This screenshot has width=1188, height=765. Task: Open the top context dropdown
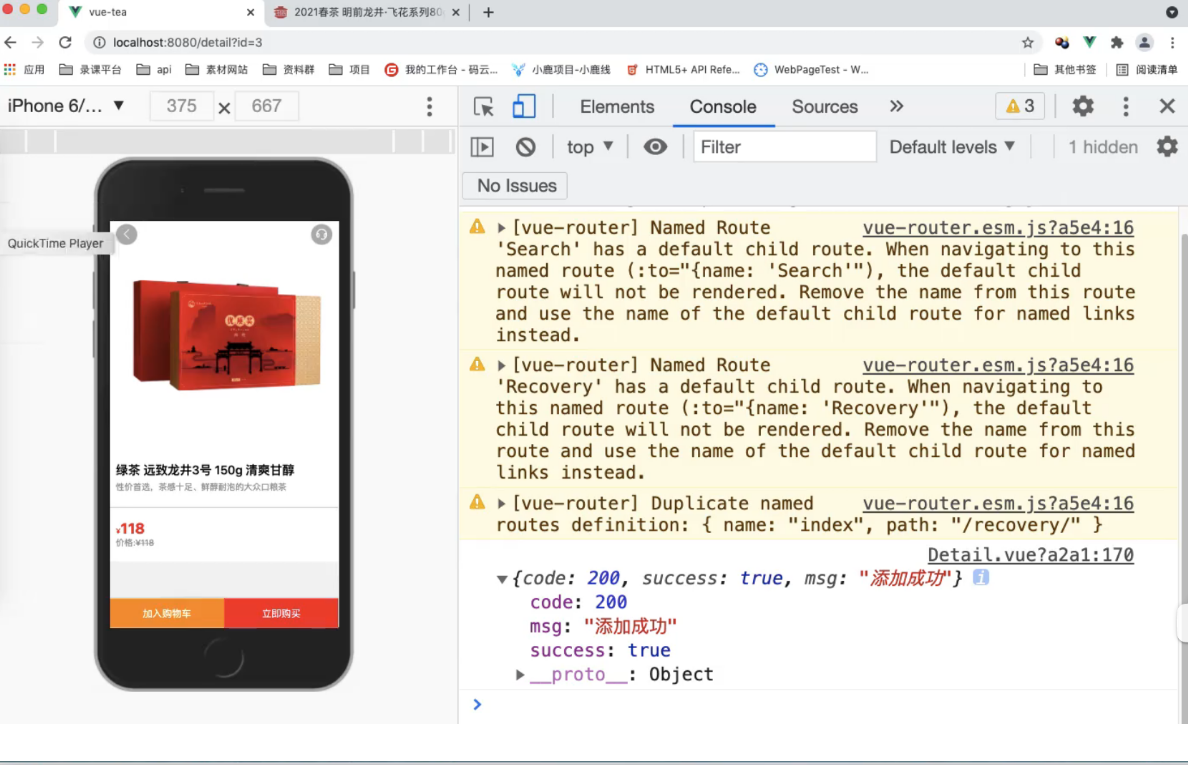pyautogui.click(x=590, y=147)
